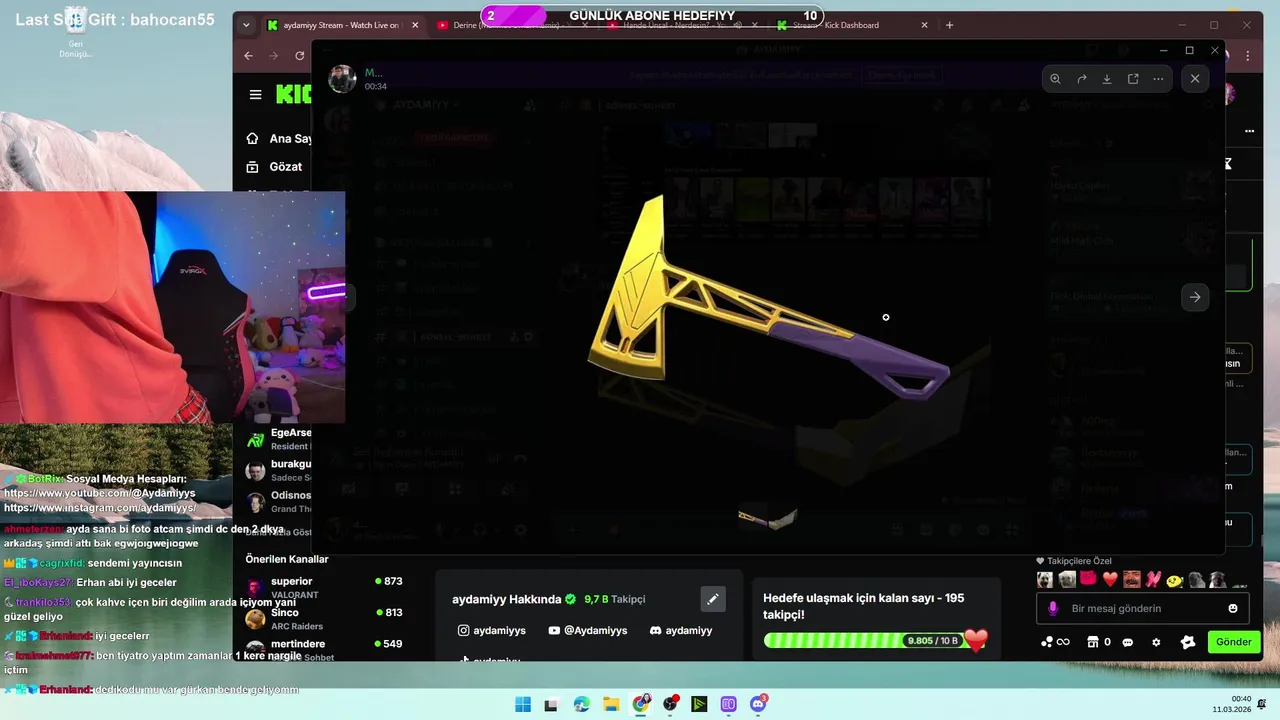Open the channel points icon in chat
Viewport: 1280px width, 720px height.
tap(1055, 642)
